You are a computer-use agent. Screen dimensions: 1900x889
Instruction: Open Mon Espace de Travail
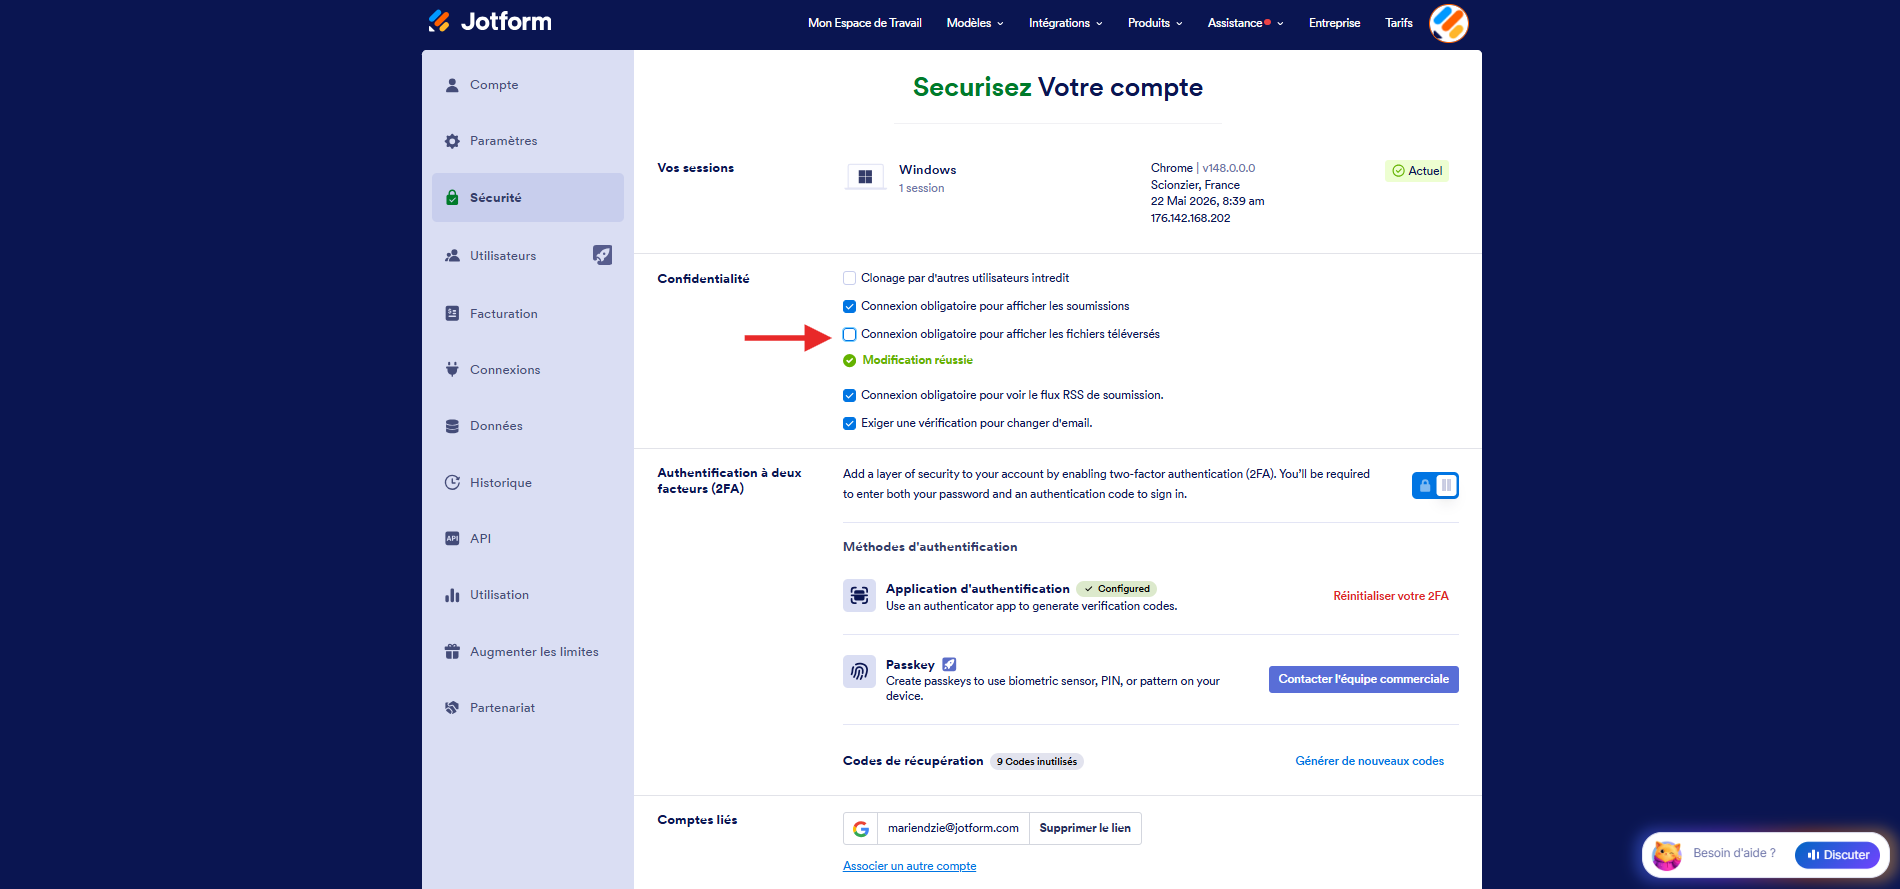point(865,23)
